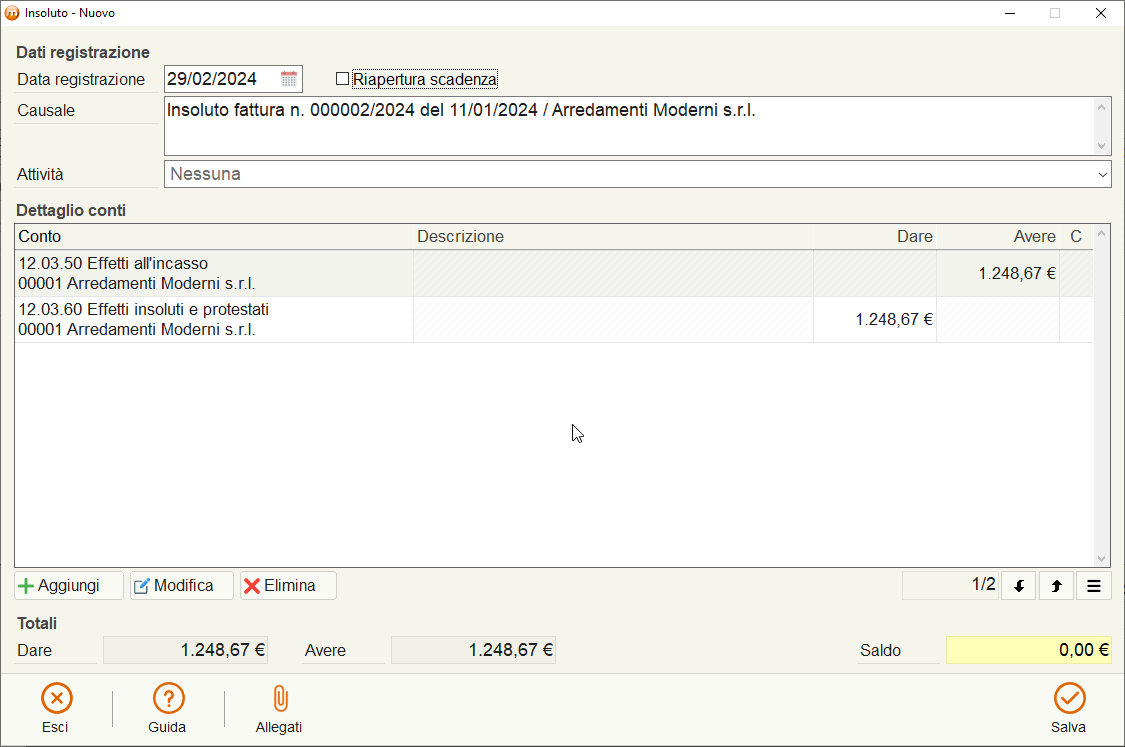
Task: Click the Causale scrollbar down arrow
Action: [1101, 146]
